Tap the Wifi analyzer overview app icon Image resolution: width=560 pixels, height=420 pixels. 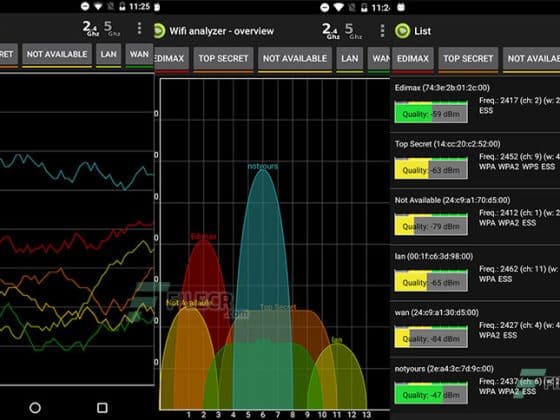[159, 31]
